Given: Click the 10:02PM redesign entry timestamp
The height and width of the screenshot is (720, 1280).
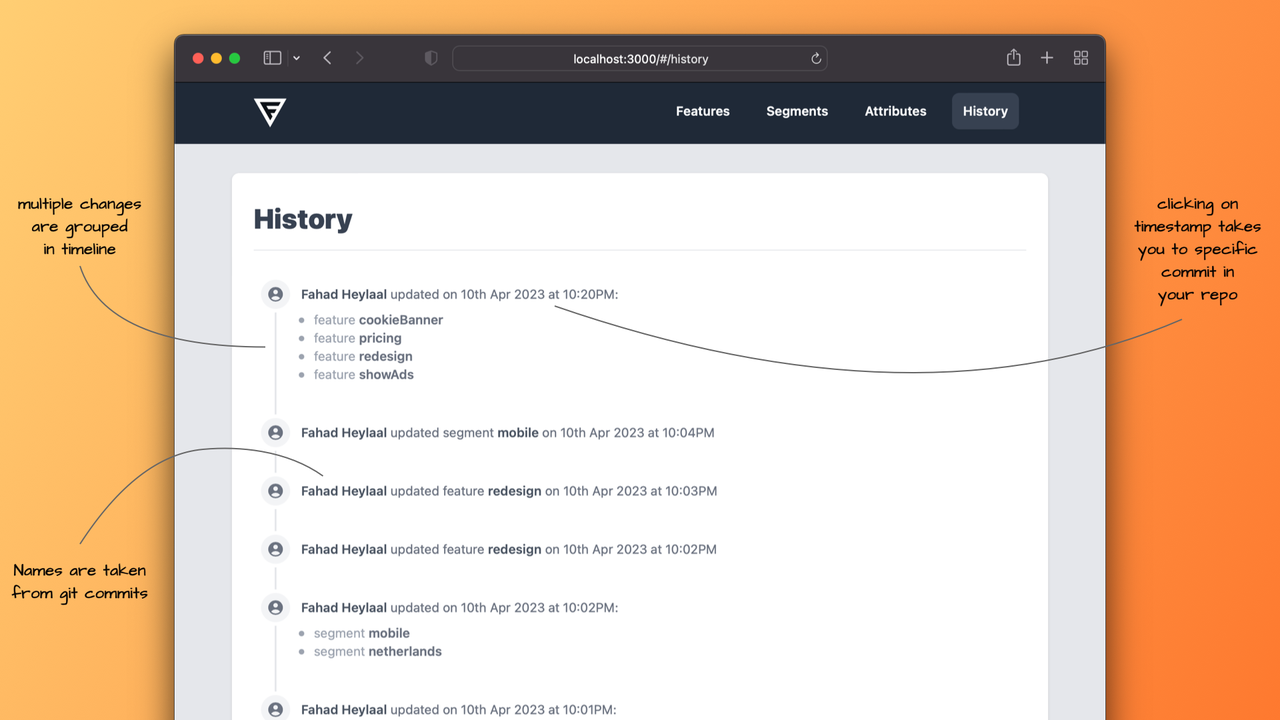Looking at the screenshot, I should click(x=640, y=549).
